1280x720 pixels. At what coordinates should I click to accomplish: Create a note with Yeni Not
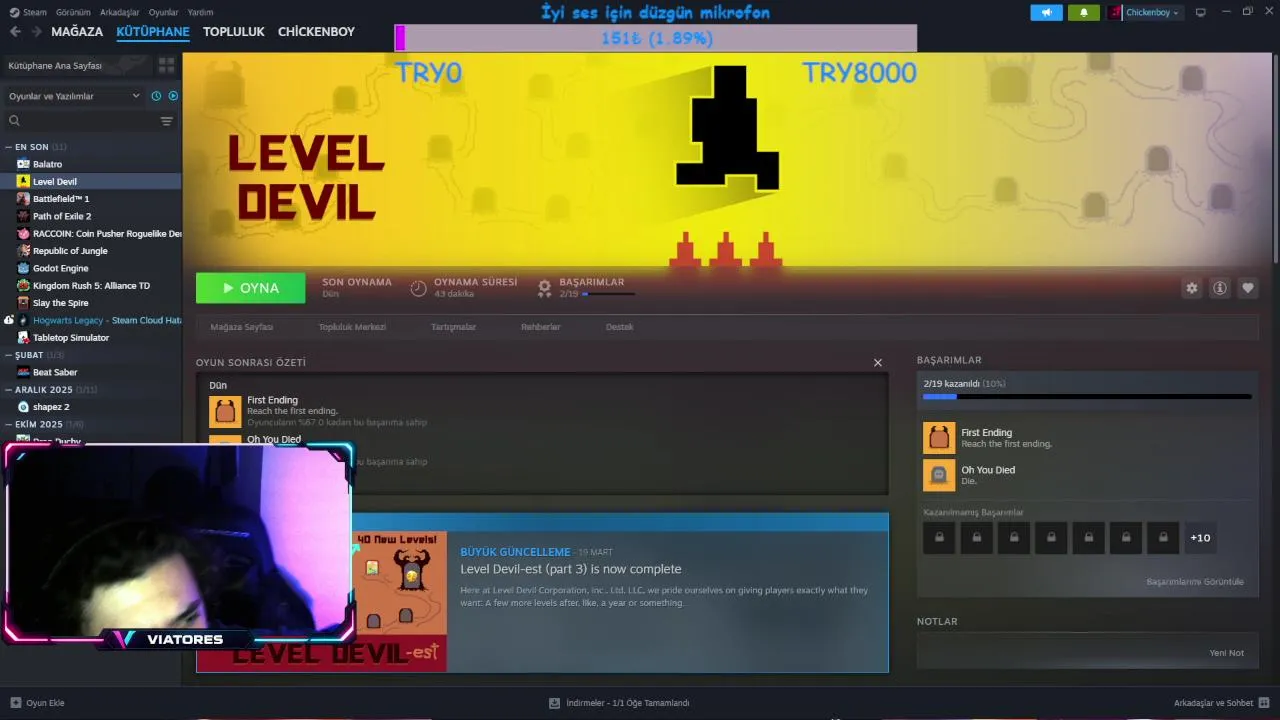tap(1226, 653)
